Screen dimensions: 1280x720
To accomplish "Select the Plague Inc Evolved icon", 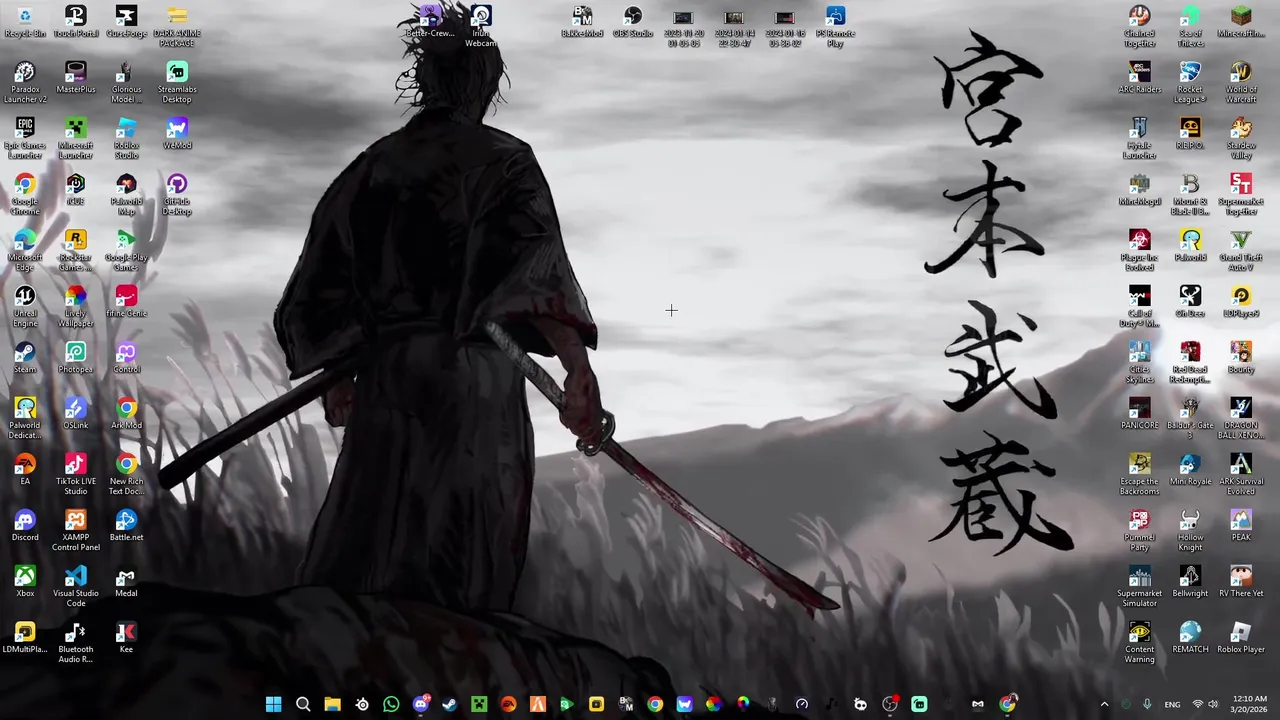I will 1139,251.
